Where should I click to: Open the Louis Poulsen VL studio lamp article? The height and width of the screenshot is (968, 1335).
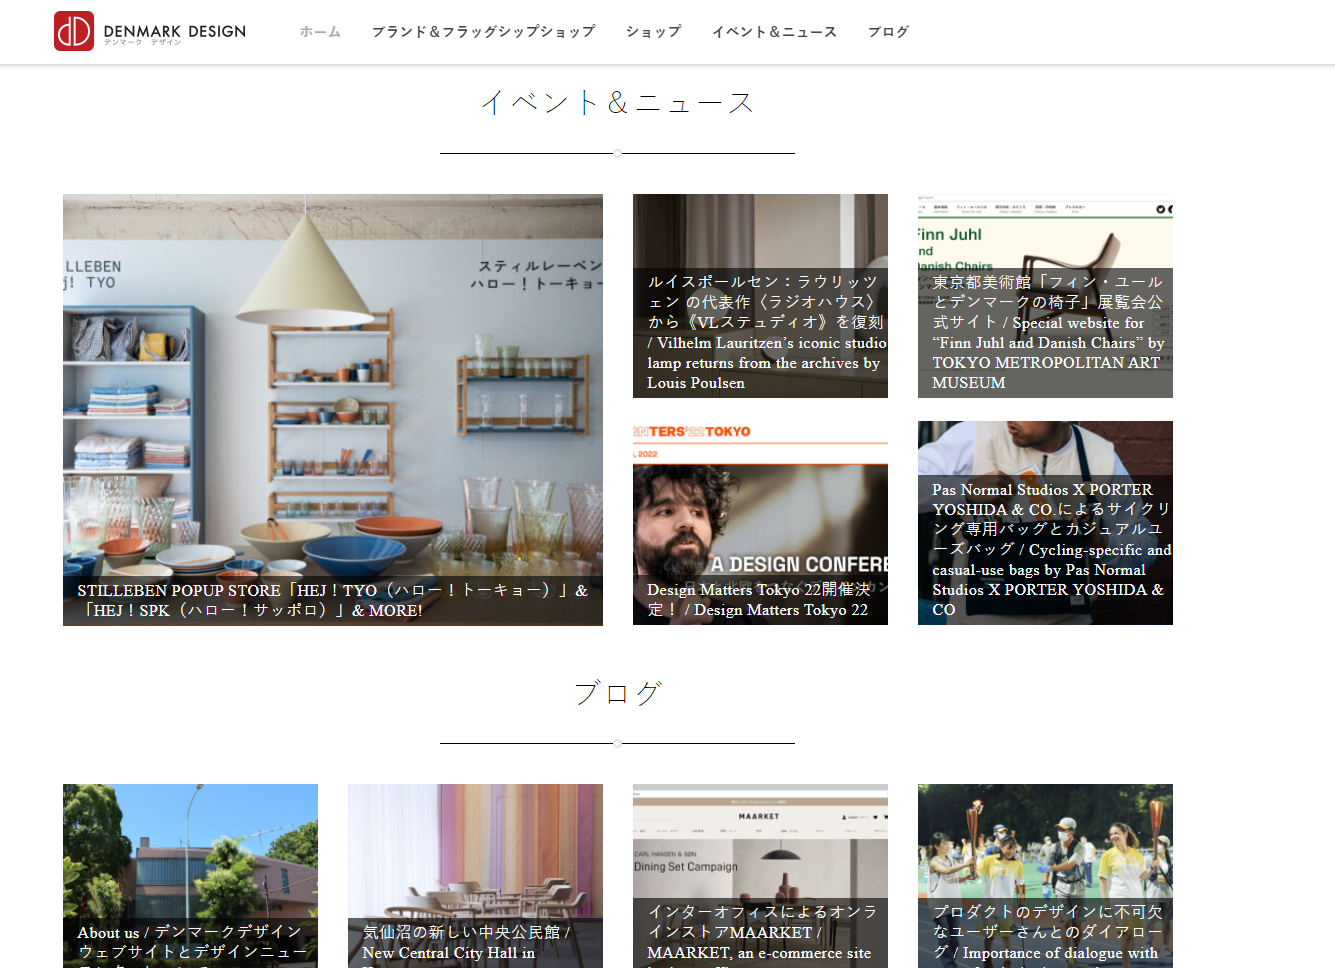click(760, 296)
